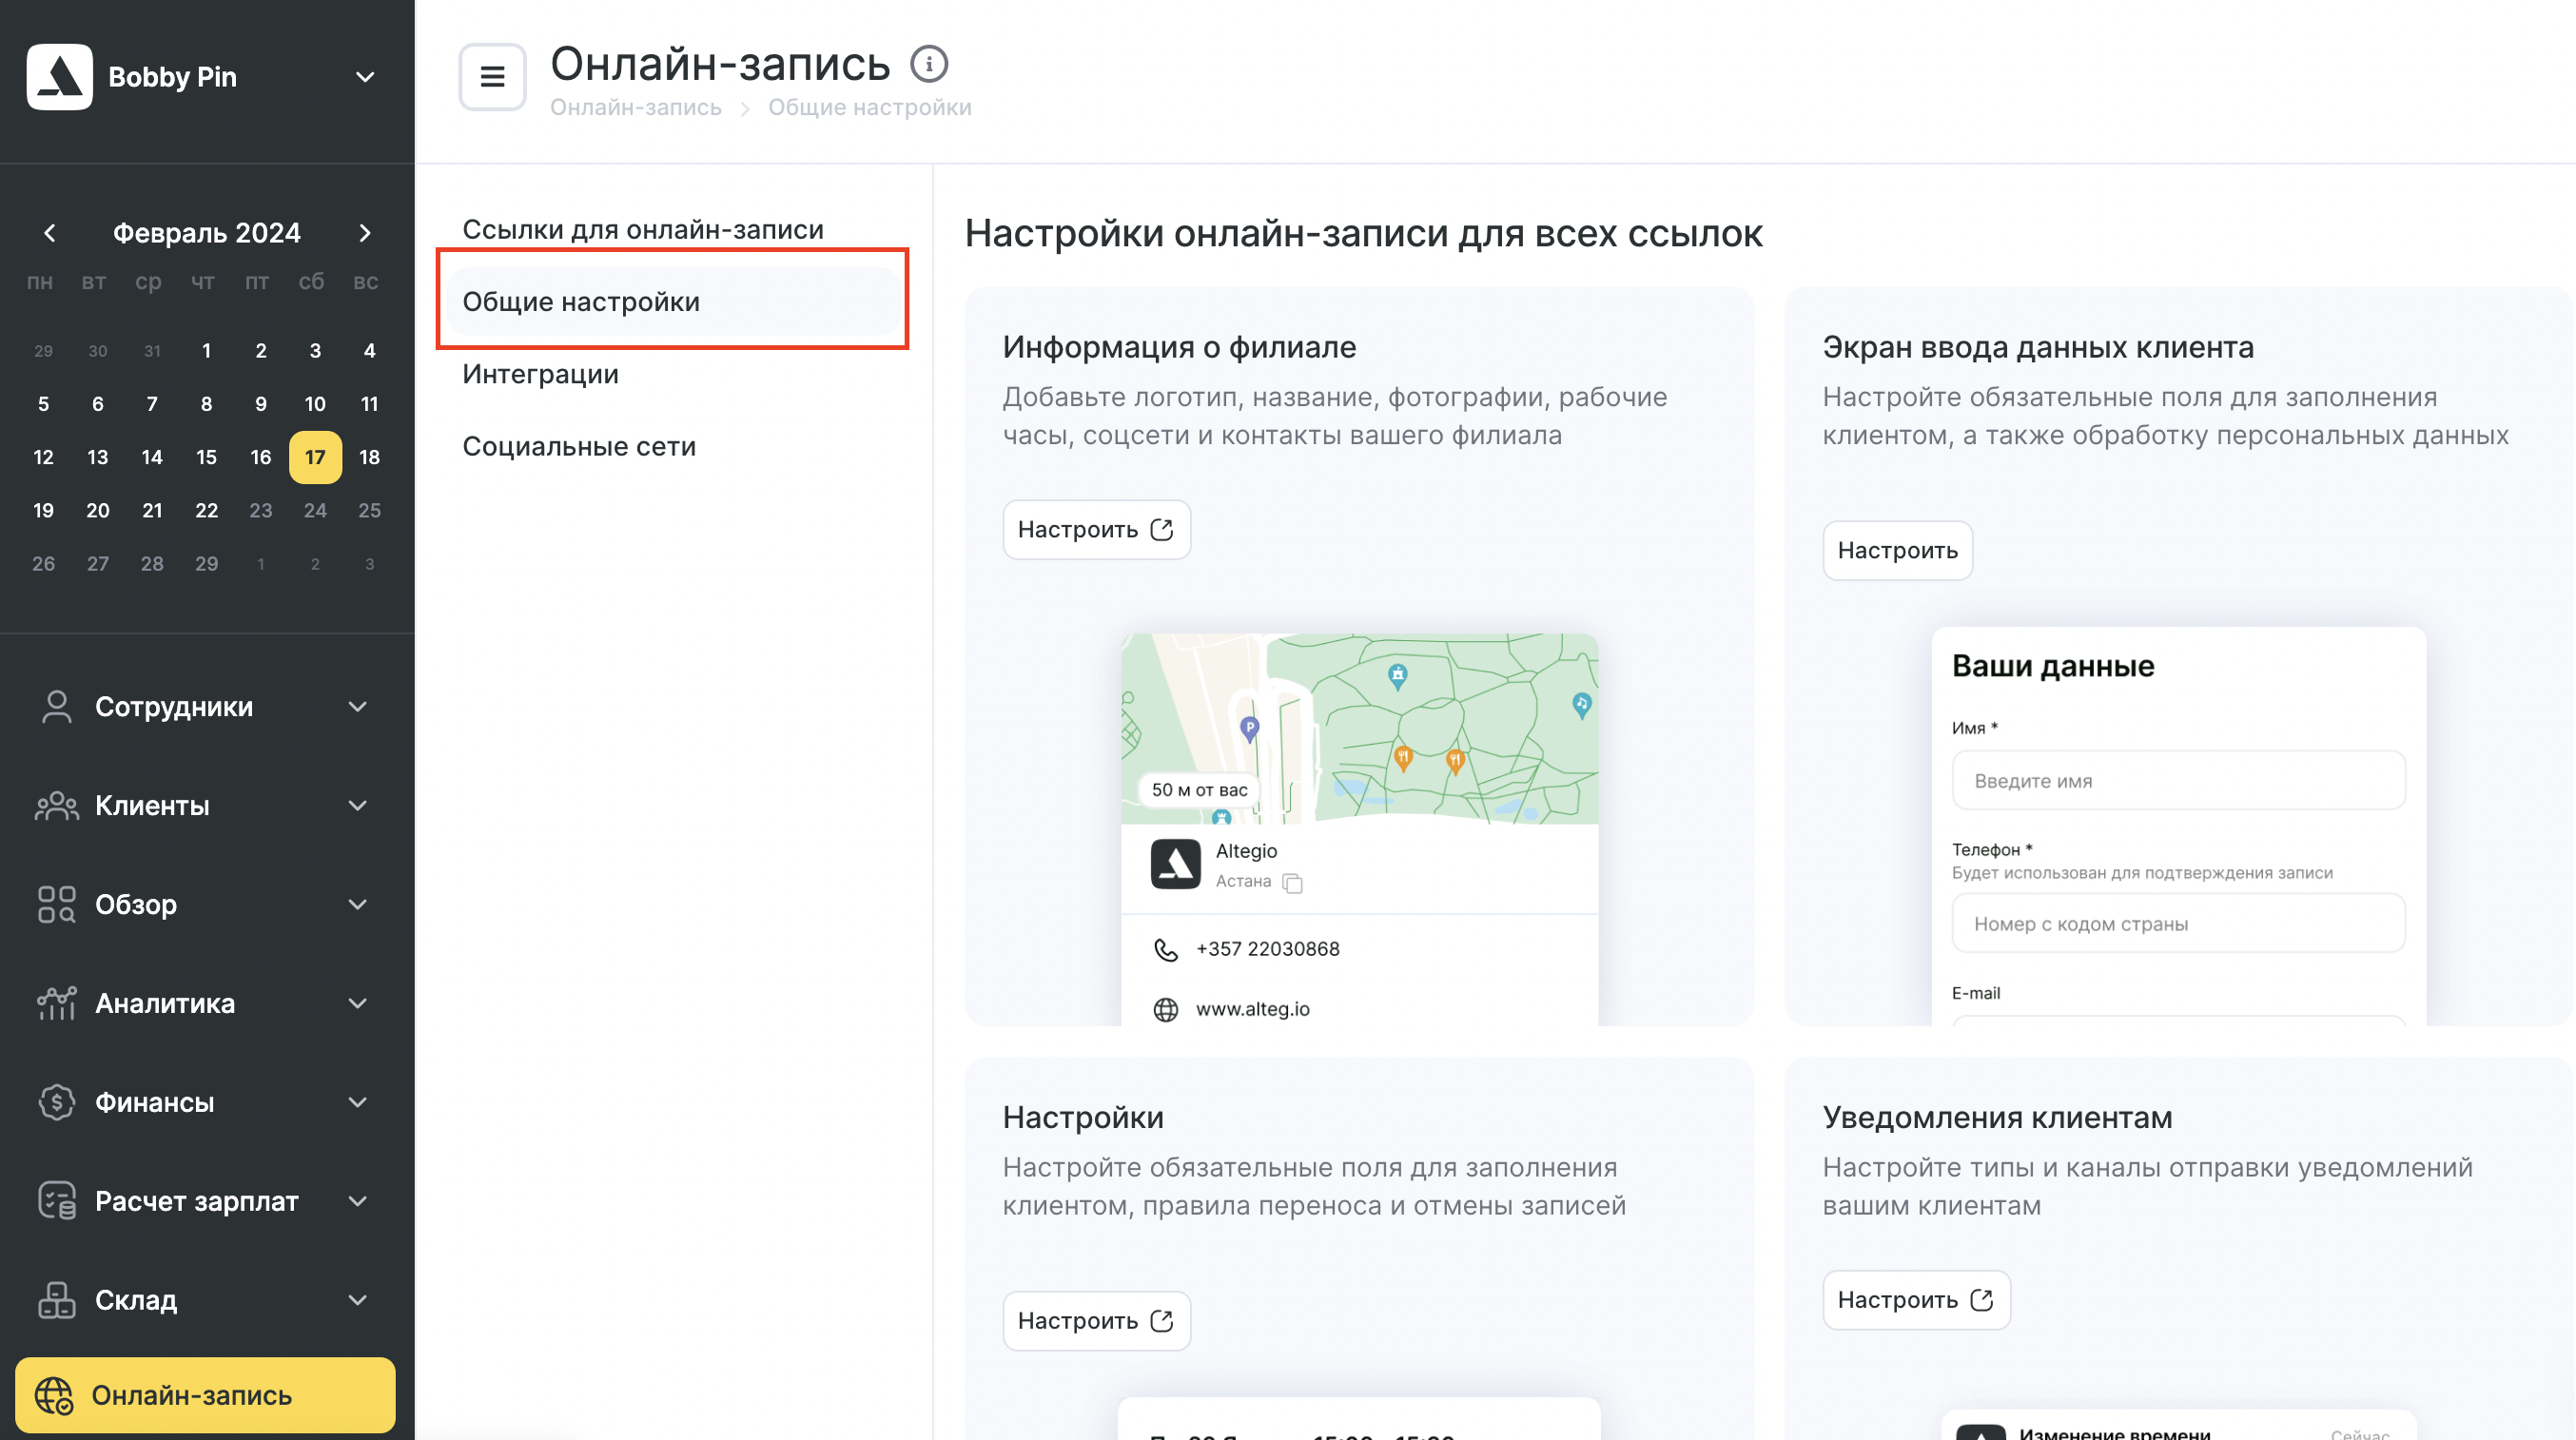Click the Altegio logo next to Bobby Pin
Image resolution: width=2576 pixels, height=1440 pixels.
coord(60,77)
